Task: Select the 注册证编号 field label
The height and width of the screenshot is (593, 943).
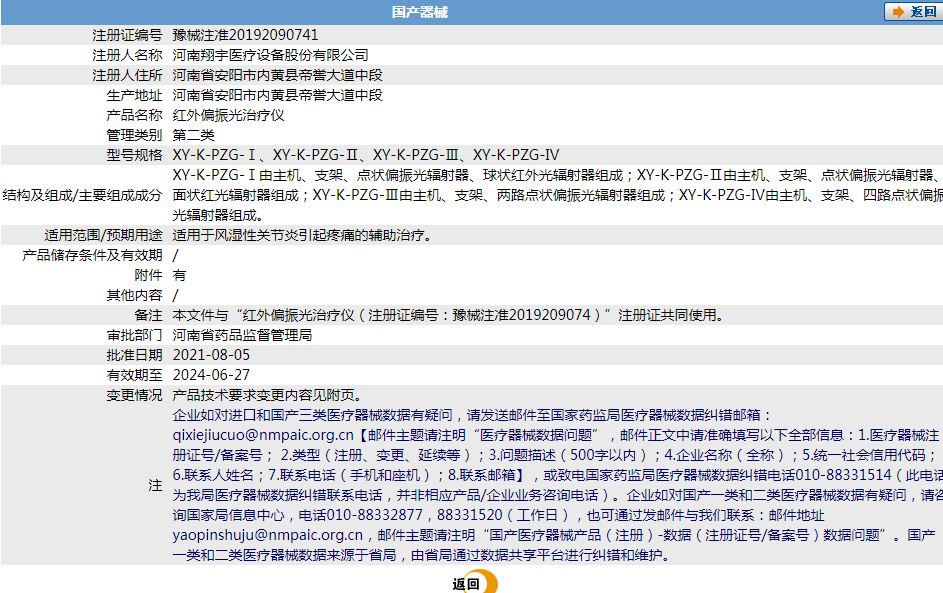Action: [x=127, y=35]
